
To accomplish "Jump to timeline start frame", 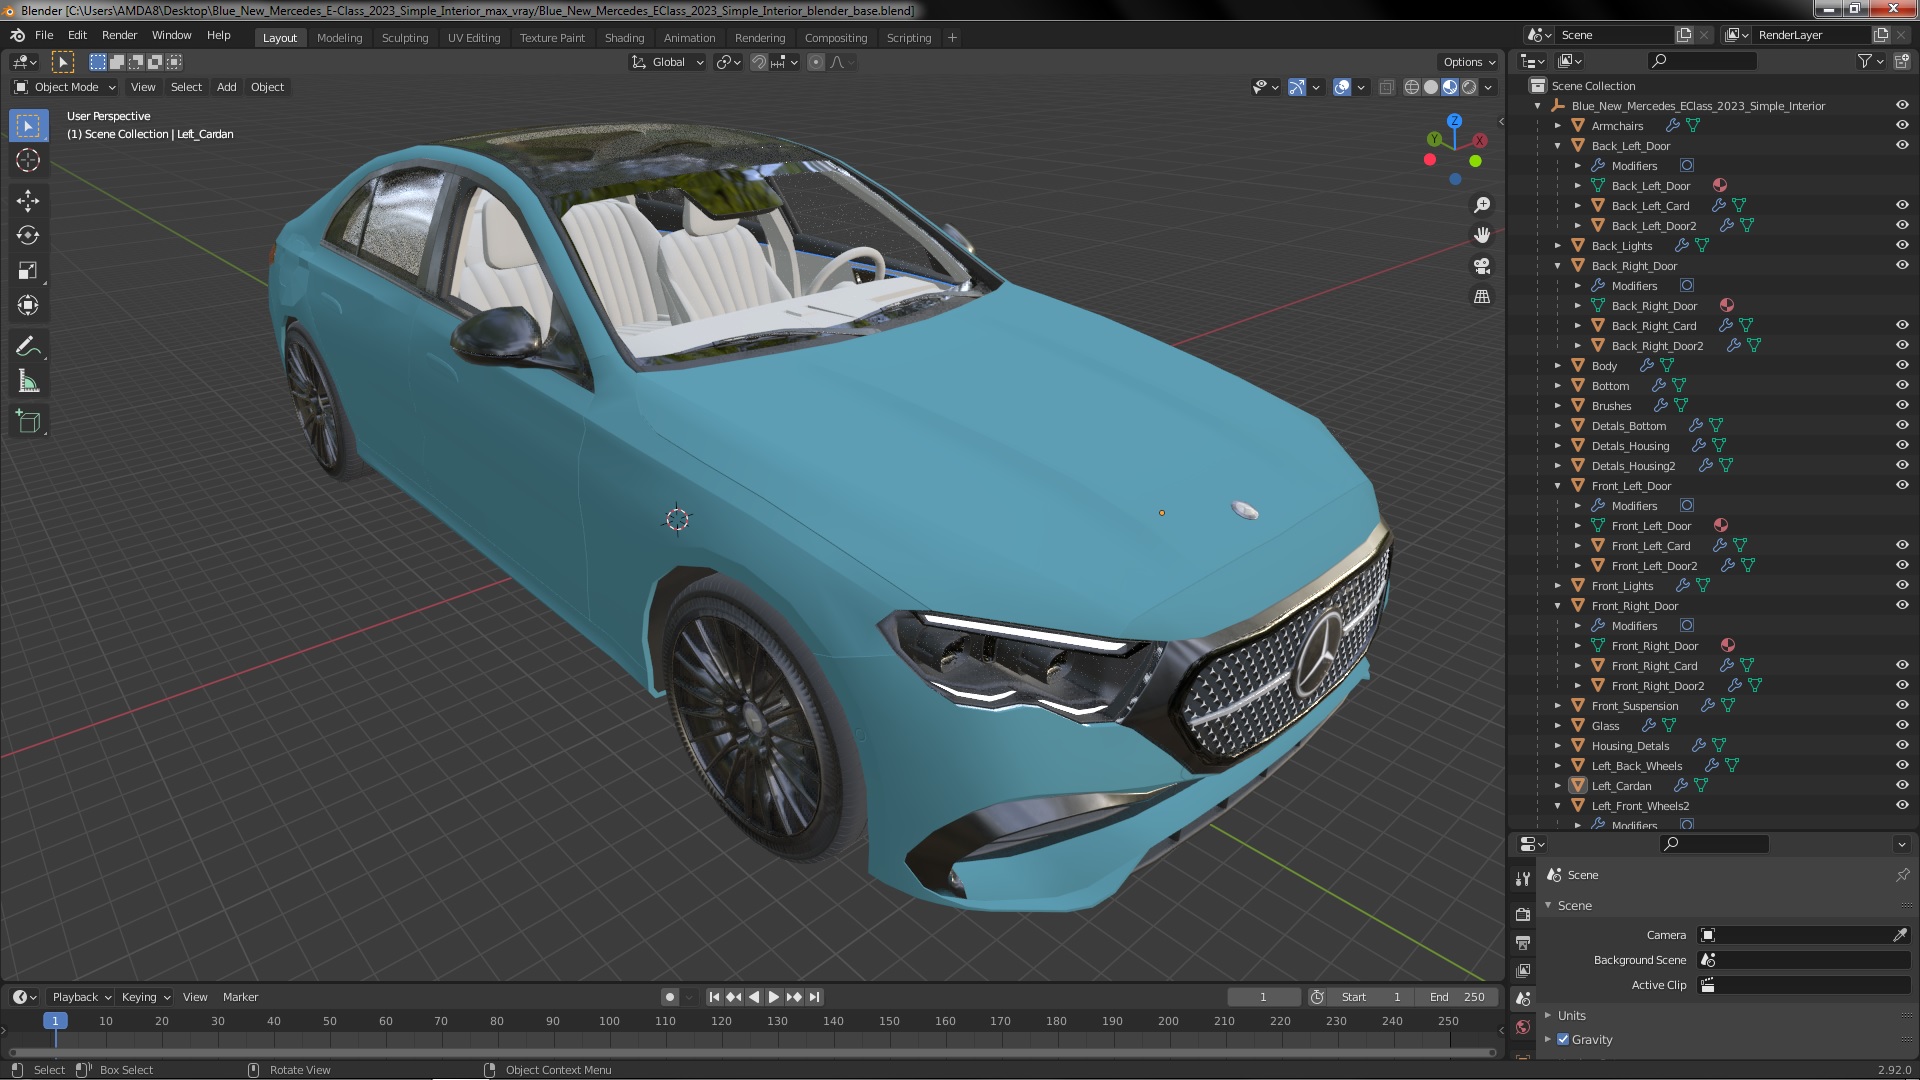I will pos(714,997).
